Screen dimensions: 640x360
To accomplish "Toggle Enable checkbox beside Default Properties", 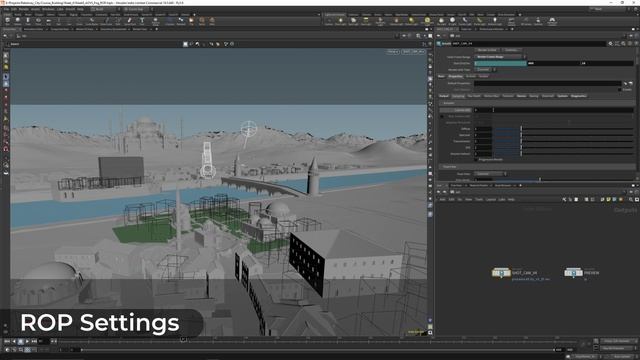I will coord(620,89).
